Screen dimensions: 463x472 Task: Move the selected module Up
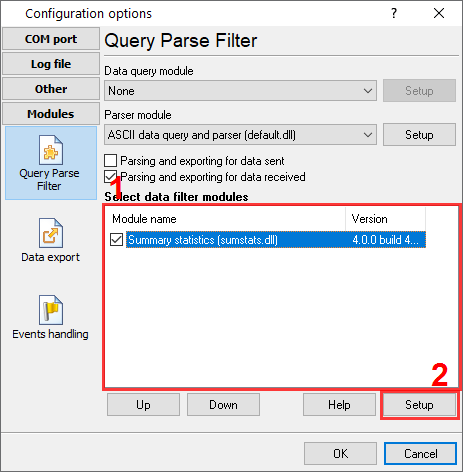(x=143, y=405)
